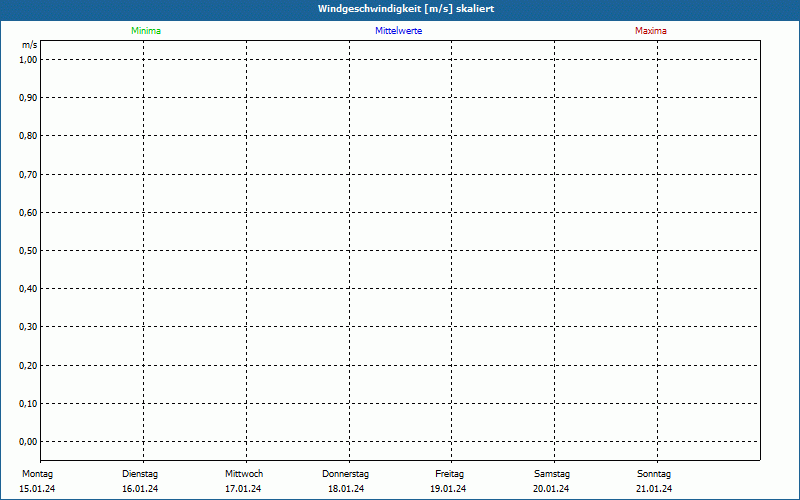Image resolution: width=800 pixels, height=500 pixels.
Task: Click the 0,00 y-axis label
Action: (28, 441)
